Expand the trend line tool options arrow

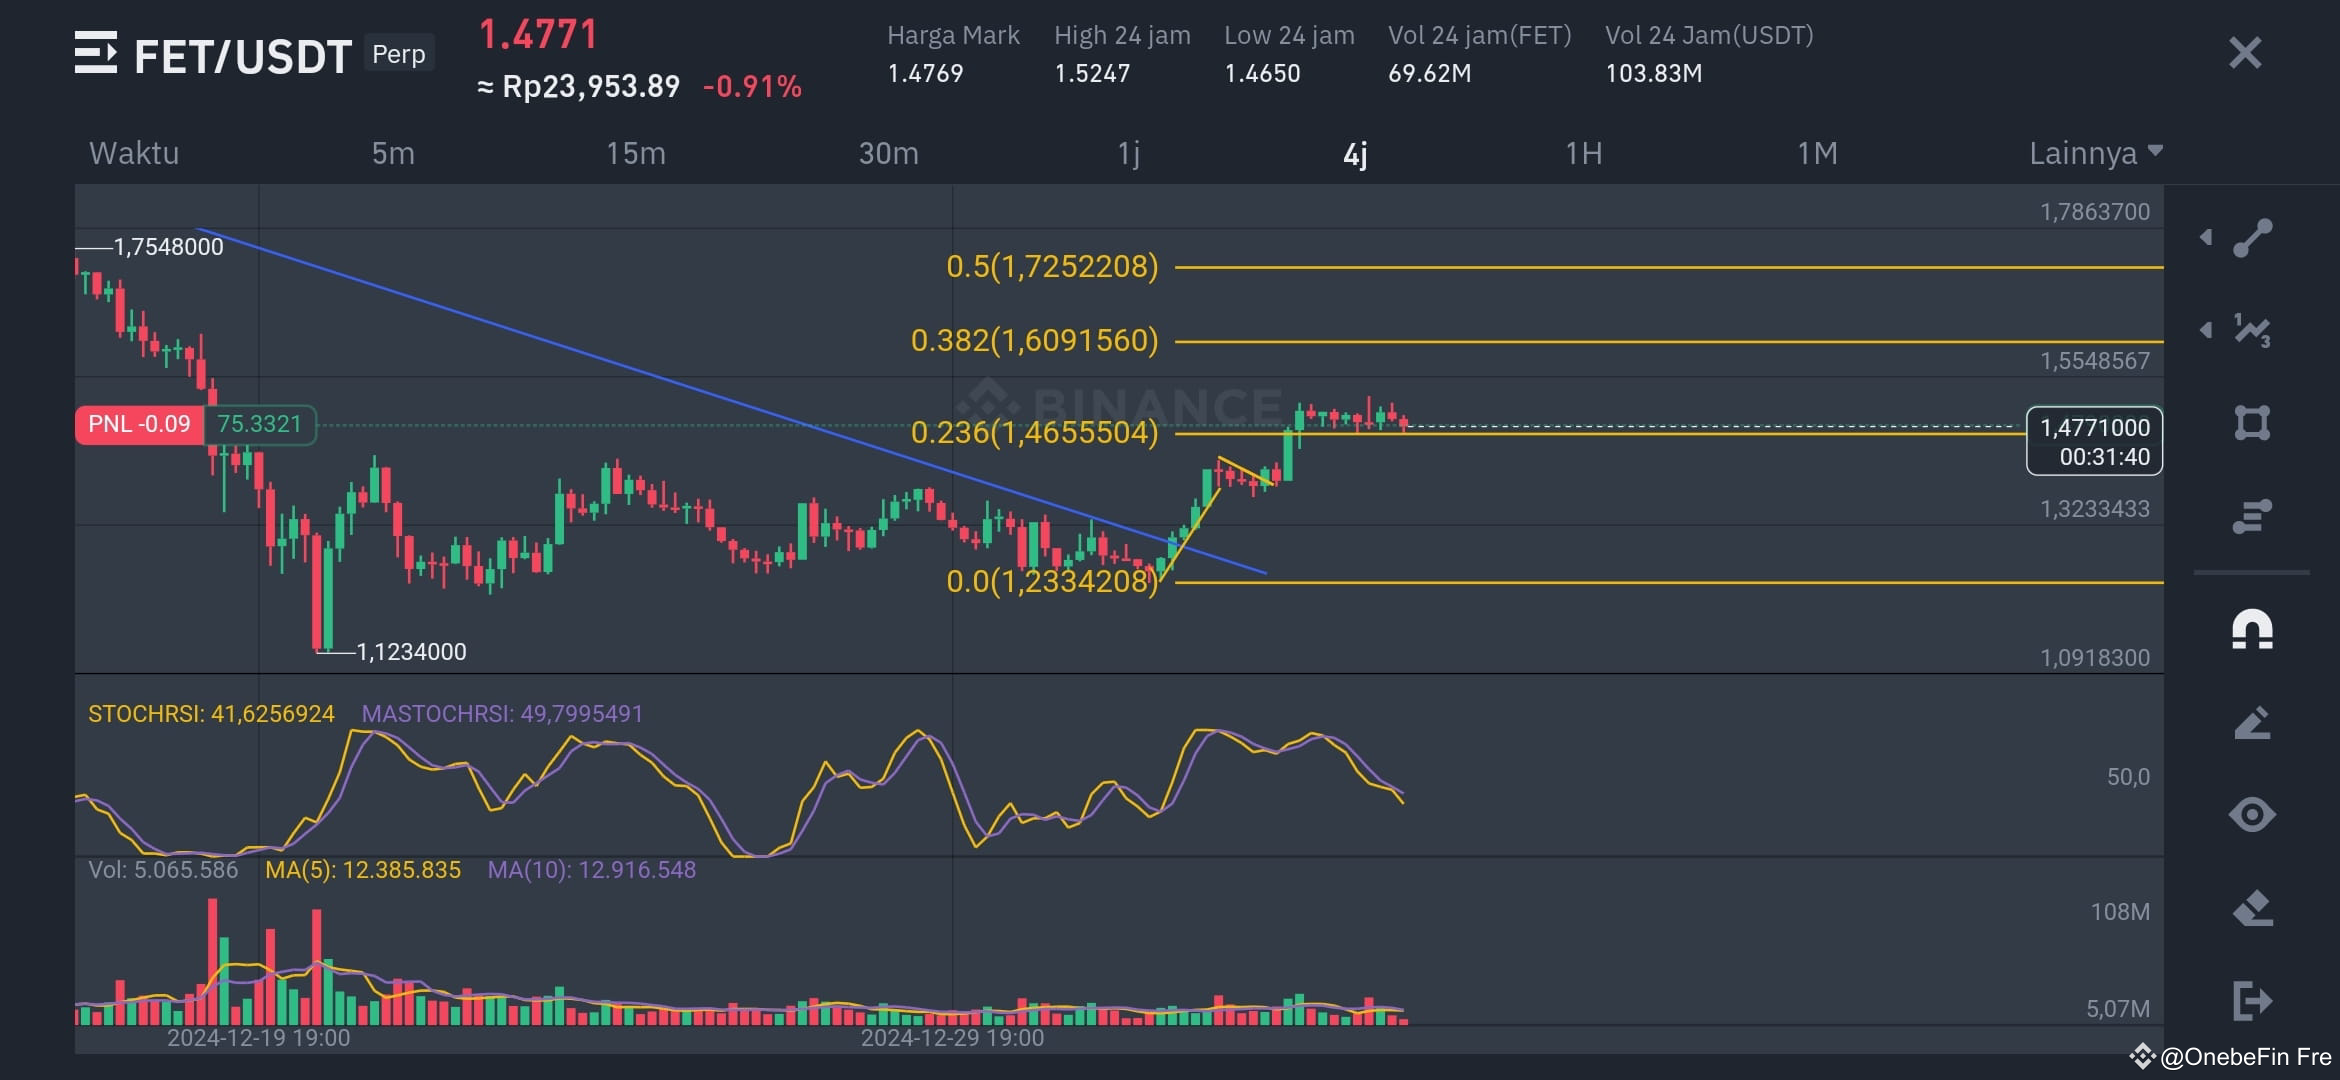click(2206, 238)
